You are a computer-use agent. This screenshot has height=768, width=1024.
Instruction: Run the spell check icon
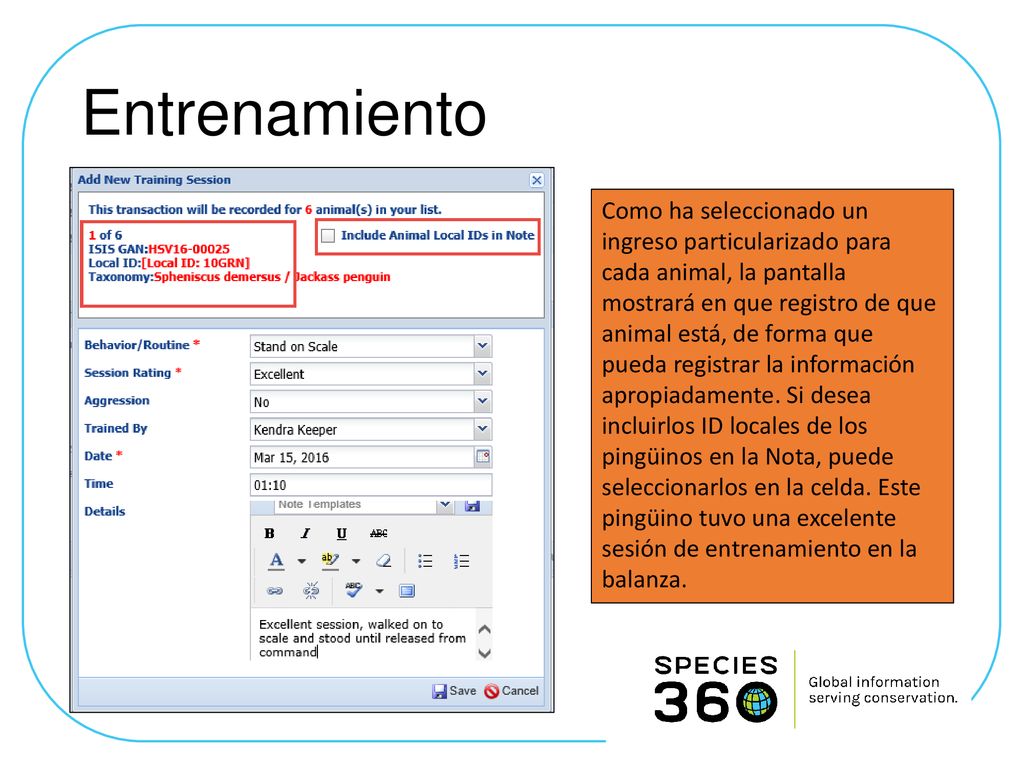(353, 590)
